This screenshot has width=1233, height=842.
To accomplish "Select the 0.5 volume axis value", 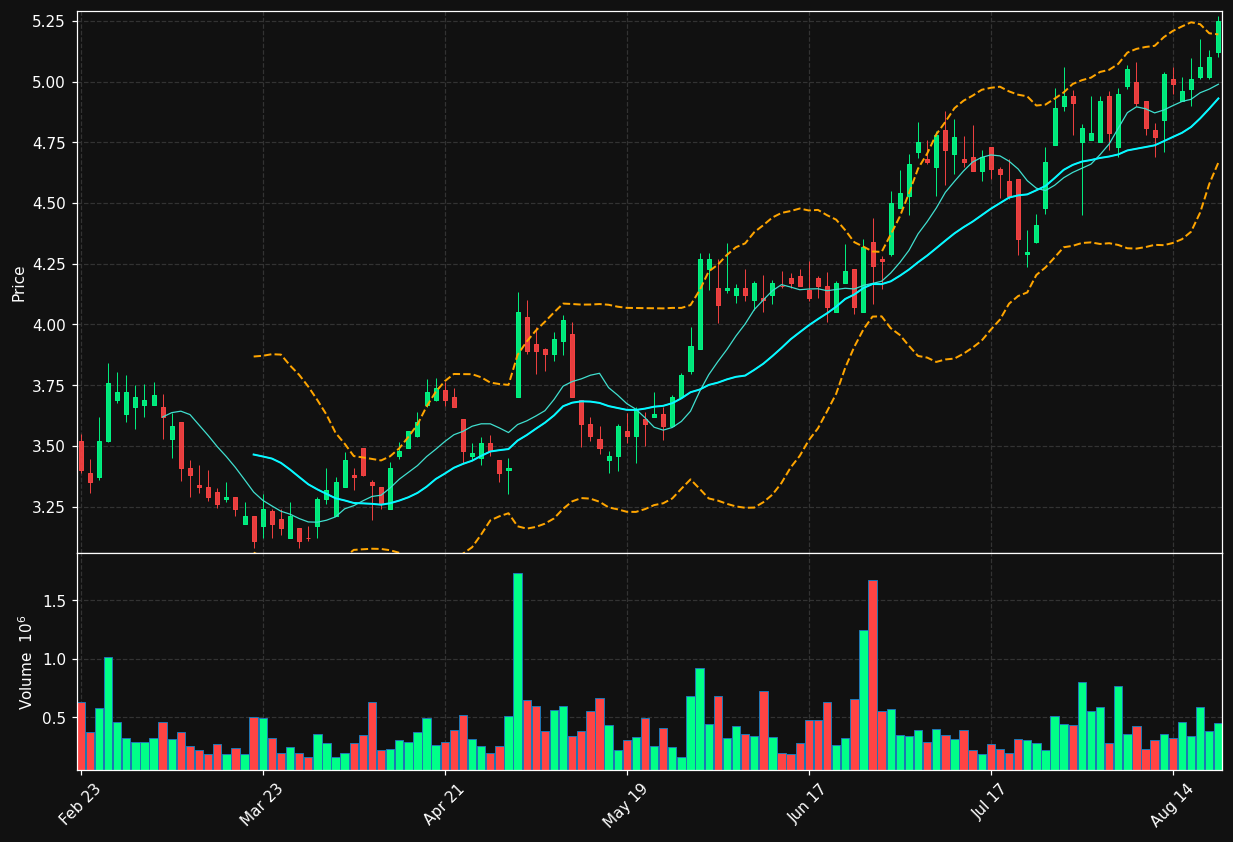I will coord(54,718).
